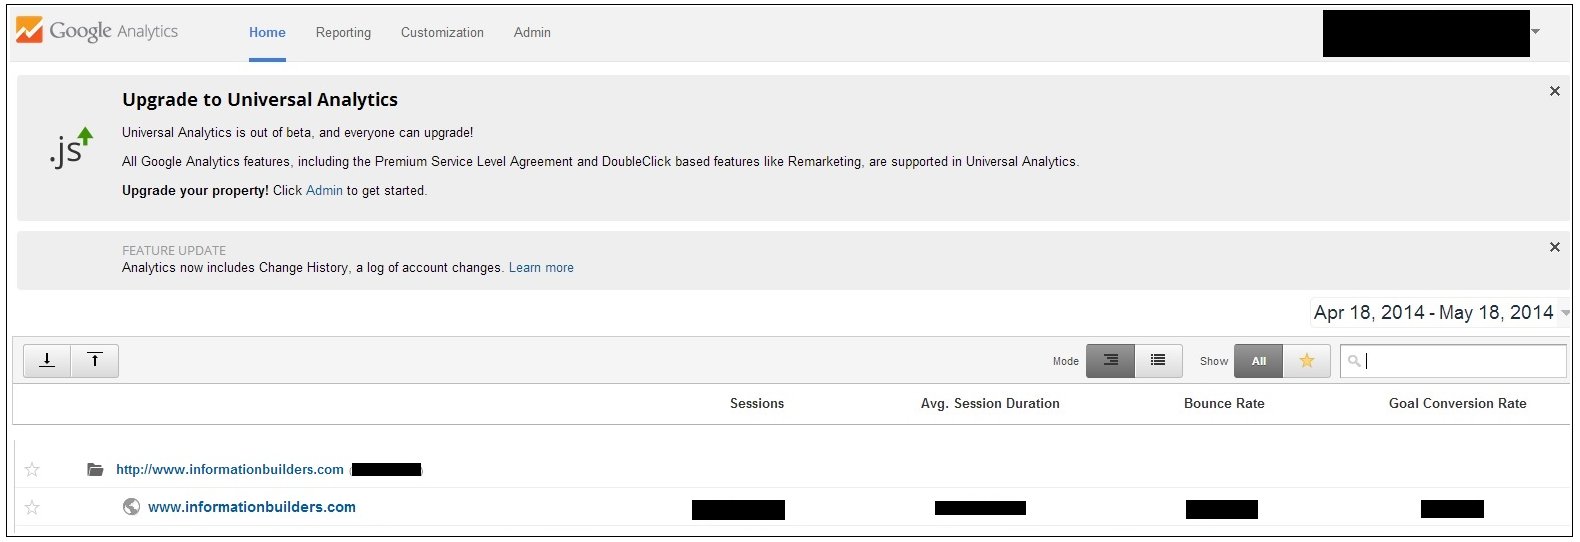Click the FEATURE UPDATE label
Viewport: 1580px width, 542px height.
[174, 250]
